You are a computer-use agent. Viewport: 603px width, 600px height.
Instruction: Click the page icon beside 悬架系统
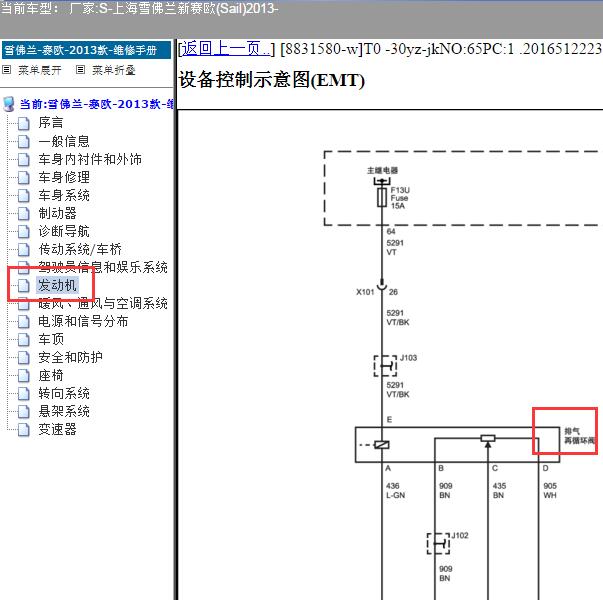(23, 412)
